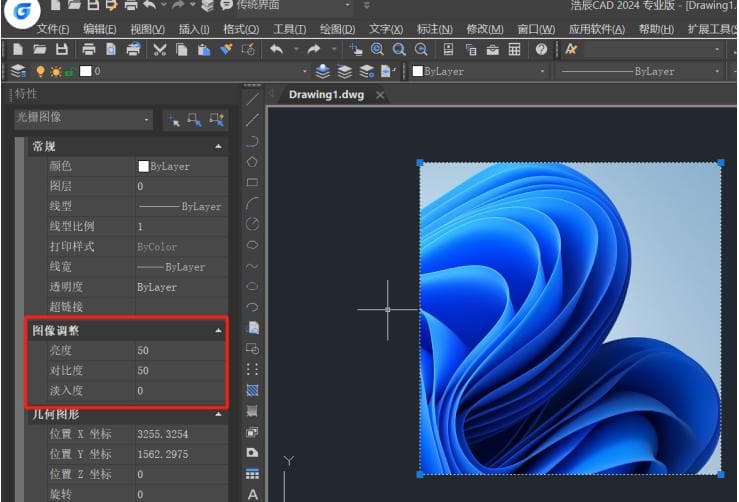Collapse the 几何图形 section
The height and width of the screenshot is (502, 739).
click(218, 414)
